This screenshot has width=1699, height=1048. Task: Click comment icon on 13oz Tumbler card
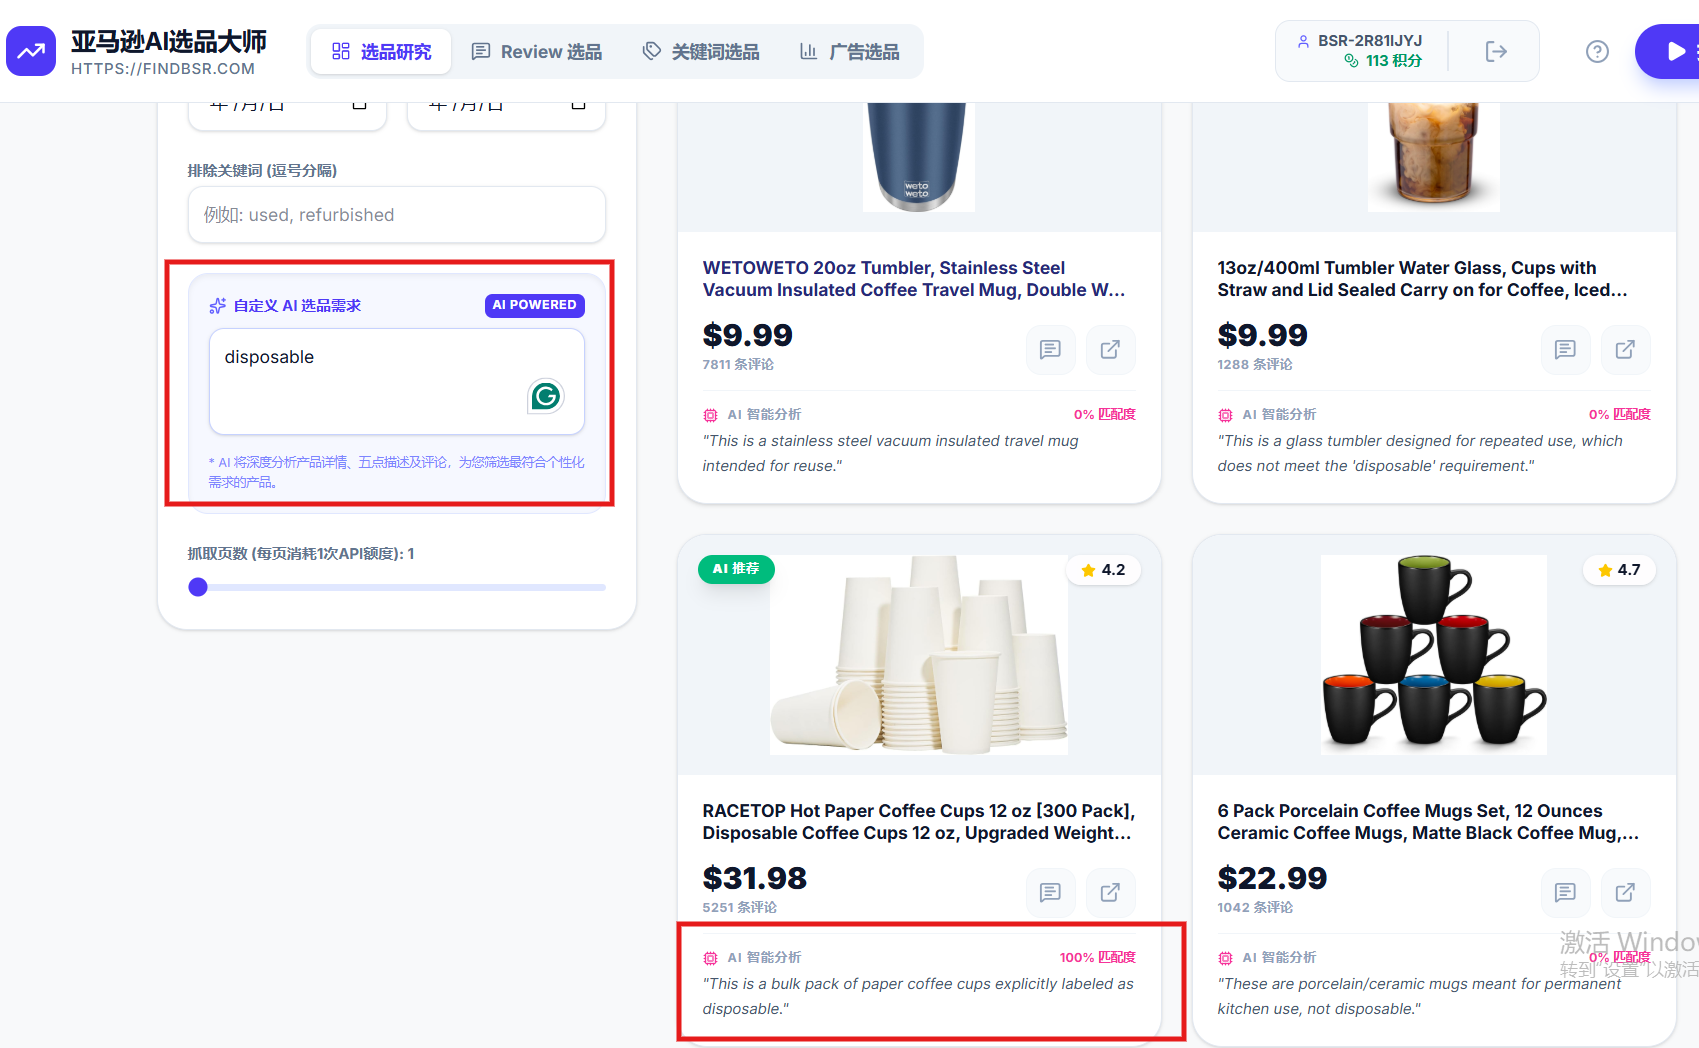(x=1565, y=350)
